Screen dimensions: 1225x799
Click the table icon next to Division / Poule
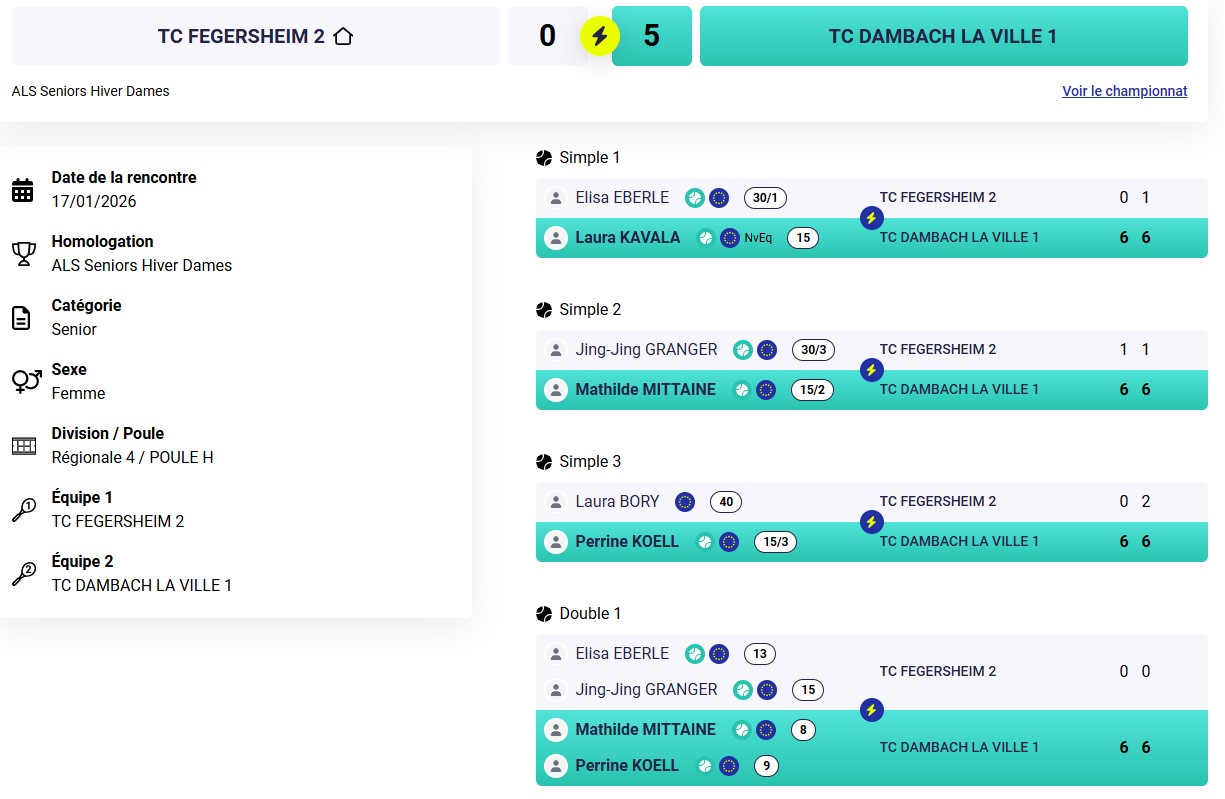click(23, 446)
